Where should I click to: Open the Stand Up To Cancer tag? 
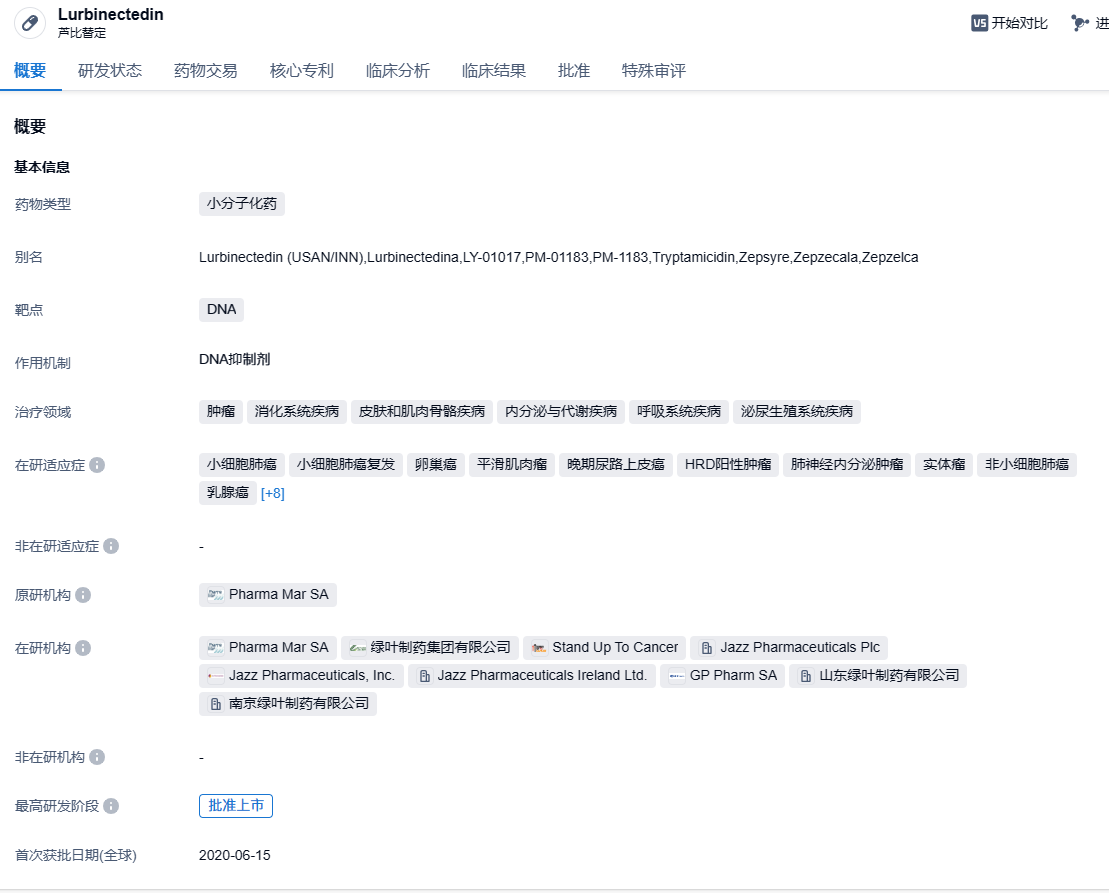tap(604, 647)
